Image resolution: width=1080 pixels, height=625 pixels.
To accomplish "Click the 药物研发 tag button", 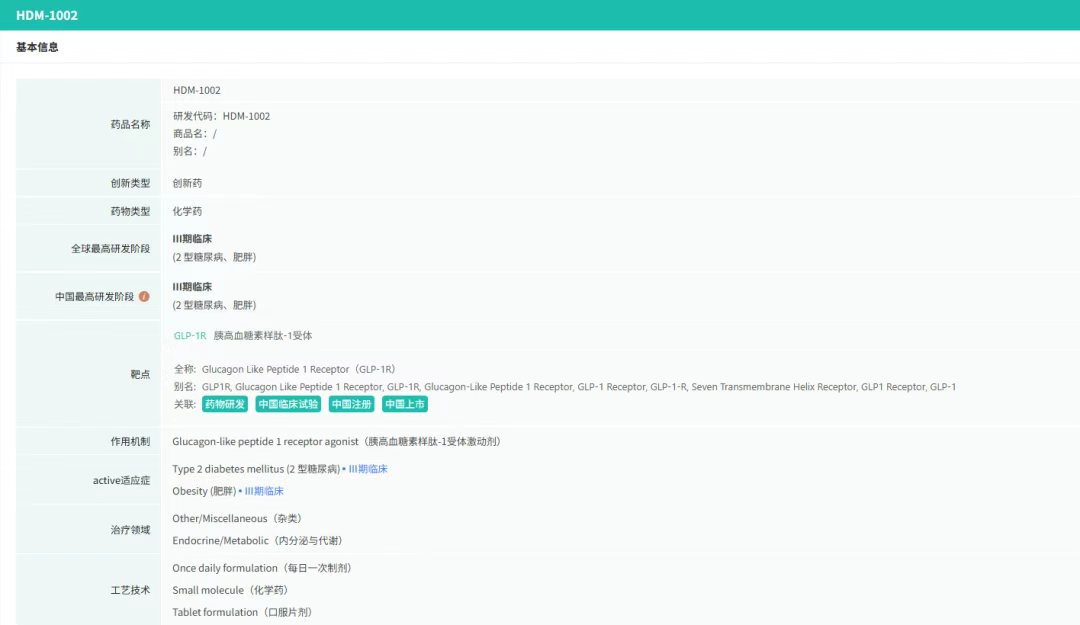I will tap(225, 404).
